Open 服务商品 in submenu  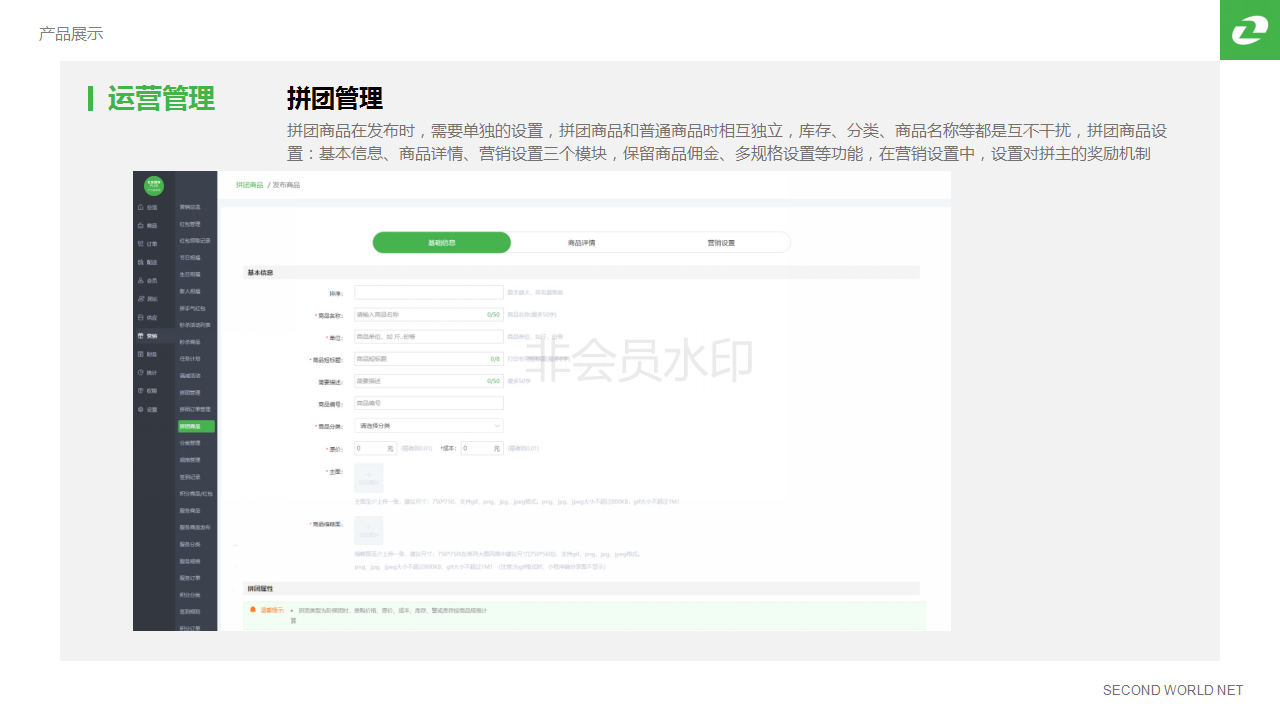click(x=190, y=511)
